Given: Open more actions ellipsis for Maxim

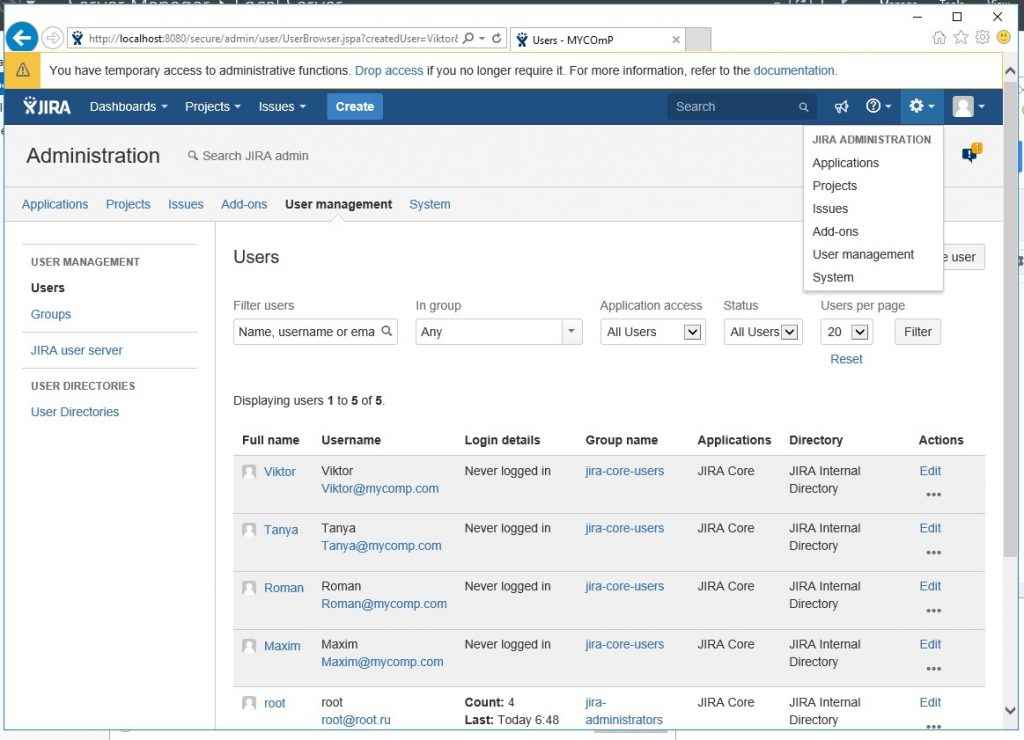Looking at the screenshot, I should click(x=933, y=669).
